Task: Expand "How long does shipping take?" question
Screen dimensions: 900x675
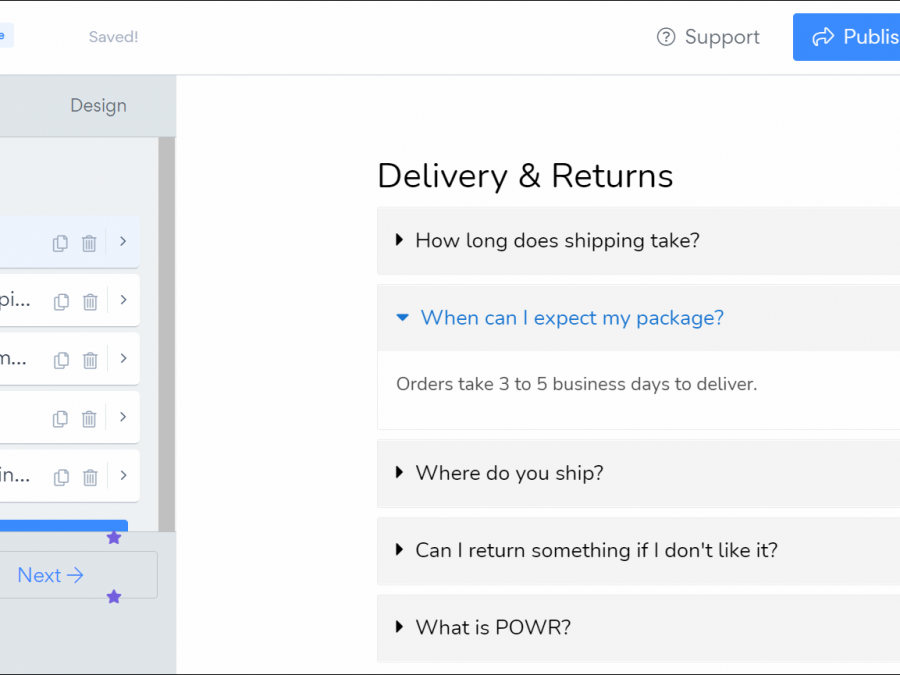Action: [x=557, y=241]
